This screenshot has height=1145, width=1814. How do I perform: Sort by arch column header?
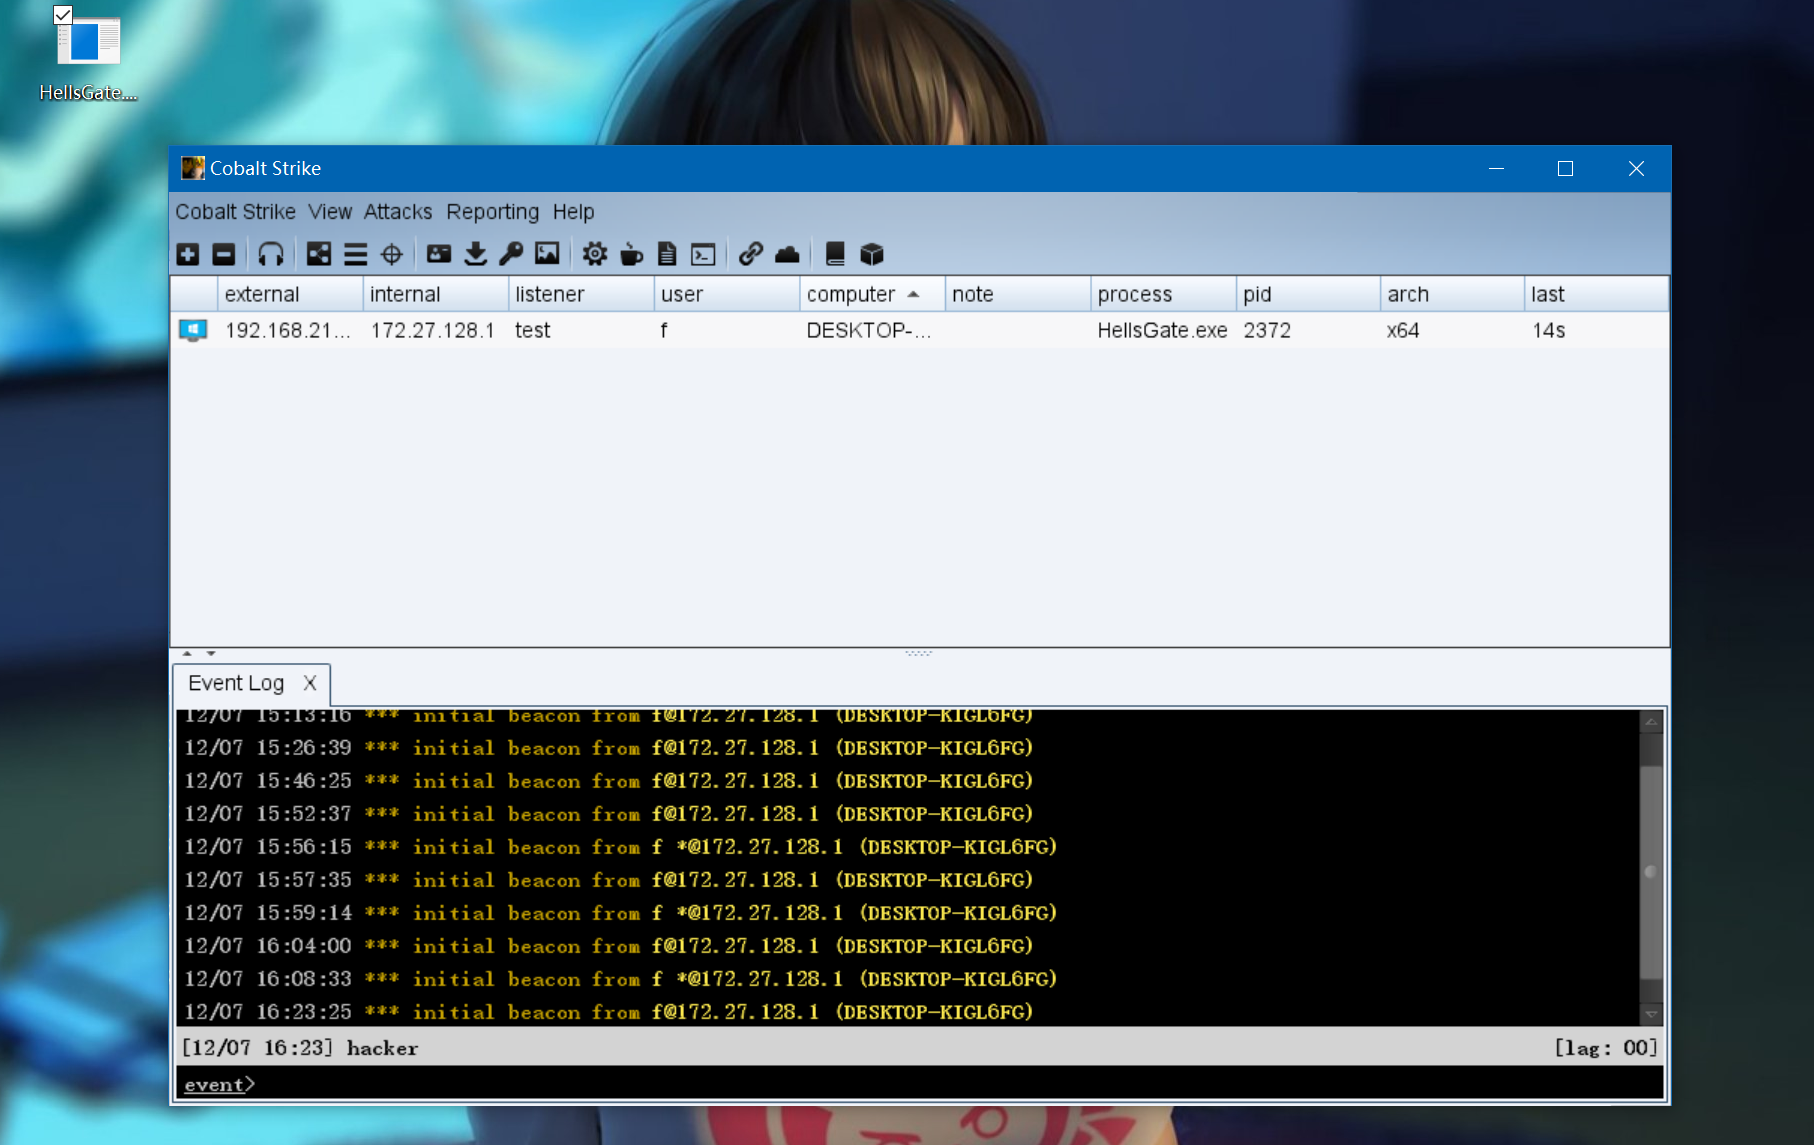(1452, 294)
